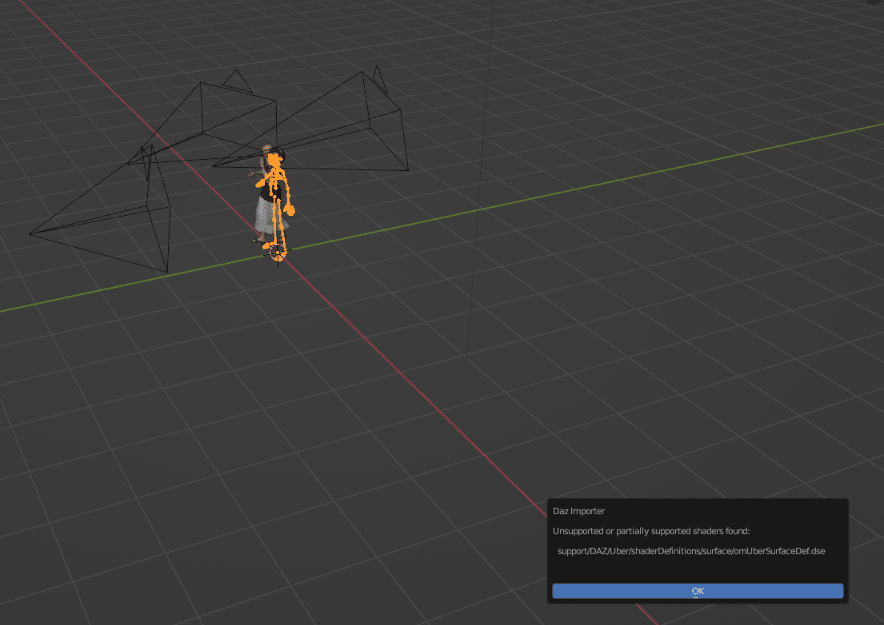Image resolution: width=884 pixels, height=625 pixels.
Task: Click the OK button in Daz Importer dialog
Action: tap(697, 591)
